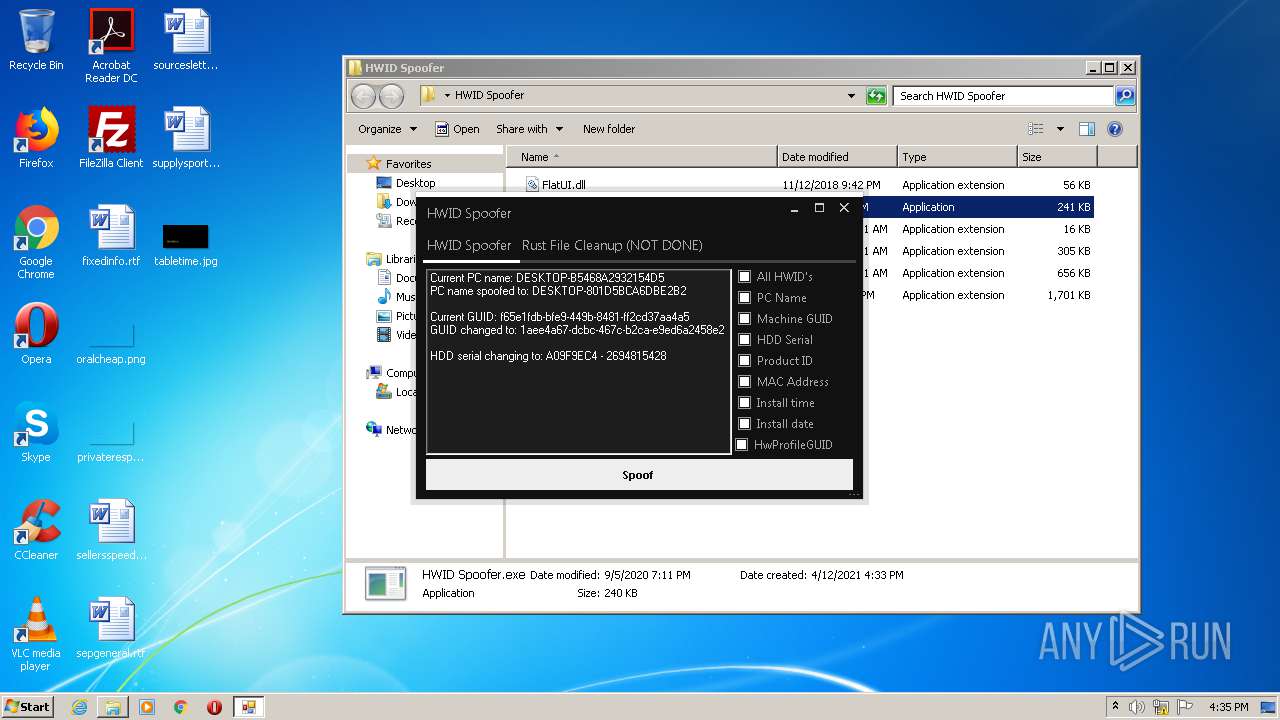Select Favorites in Explorer navigation pane

click(x=408, y=164)
